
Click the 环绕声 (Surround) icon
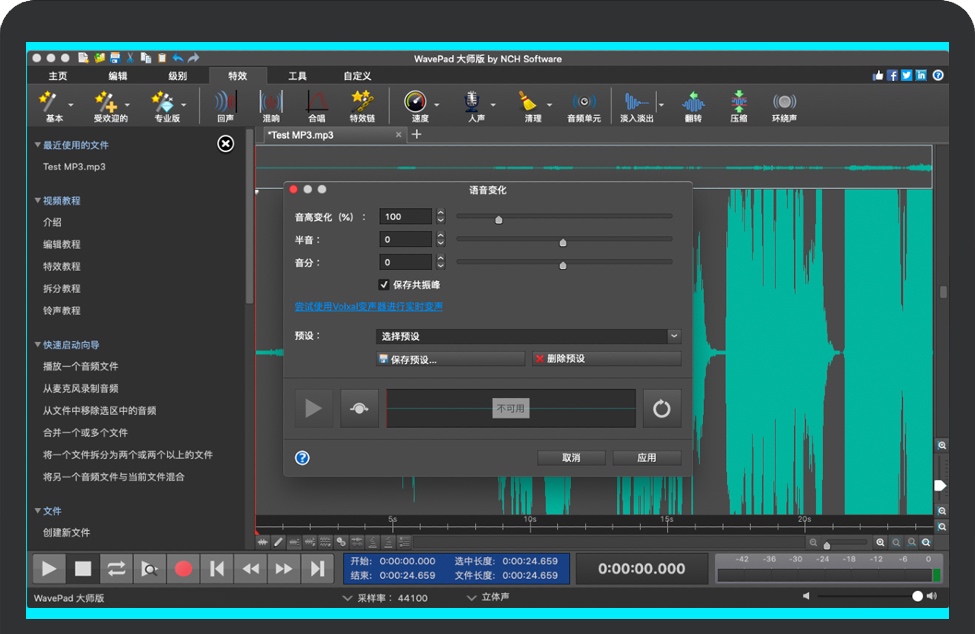(x=784, y=105)
